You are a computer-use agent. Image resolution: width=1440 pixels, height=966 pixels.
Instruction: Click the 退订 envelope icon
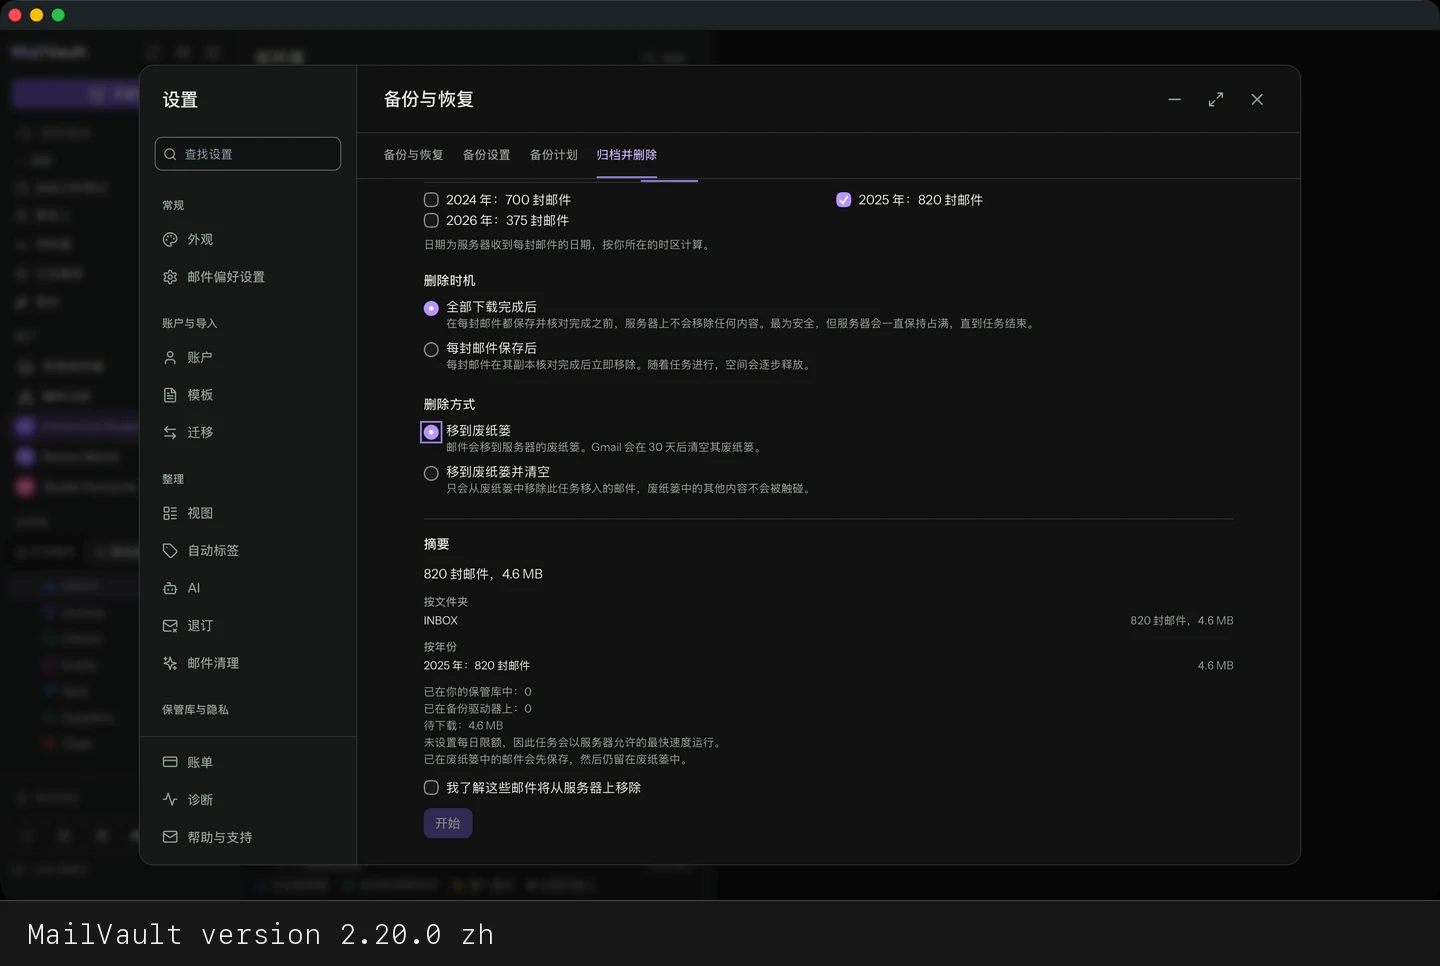pyautogui.click(x=170, y=626)
